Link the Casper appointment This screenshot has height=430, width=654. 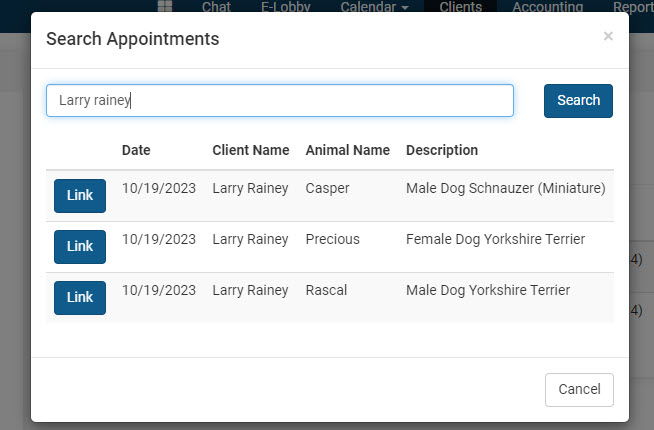tap(80, 196)
